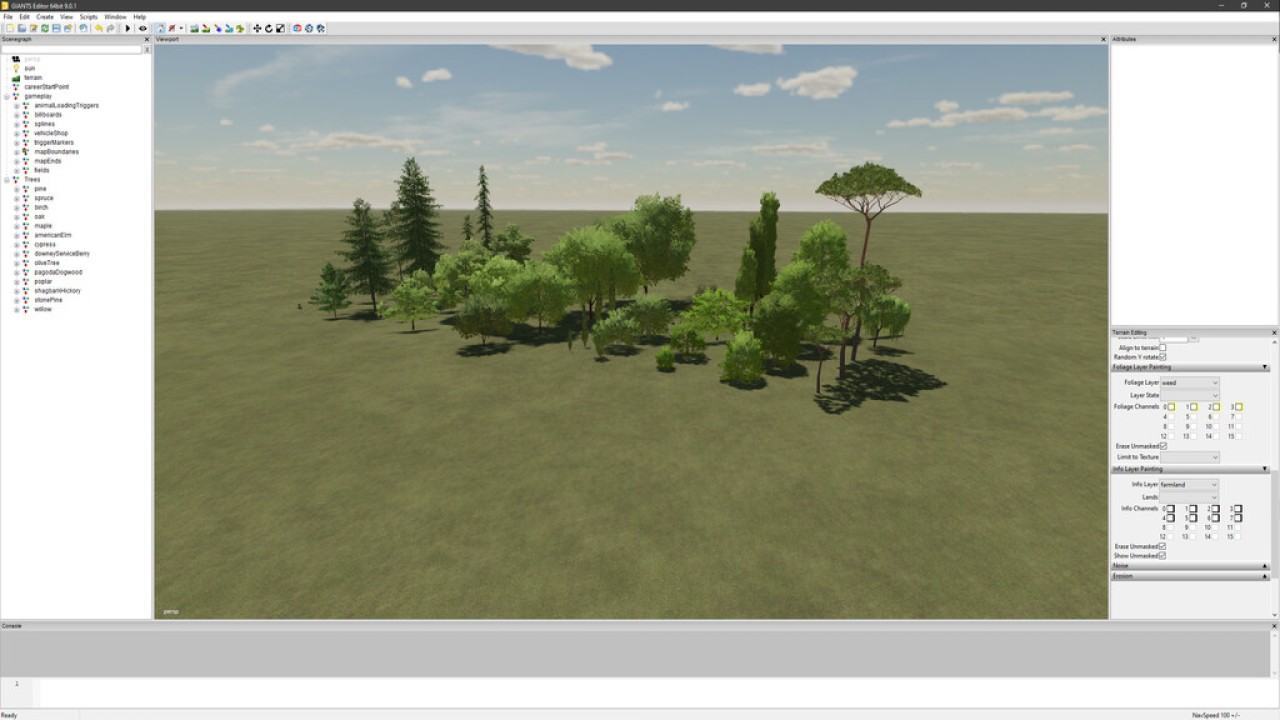
Task: Click the Terrain Foliage Paint mode icon
Action: [240, 28]
